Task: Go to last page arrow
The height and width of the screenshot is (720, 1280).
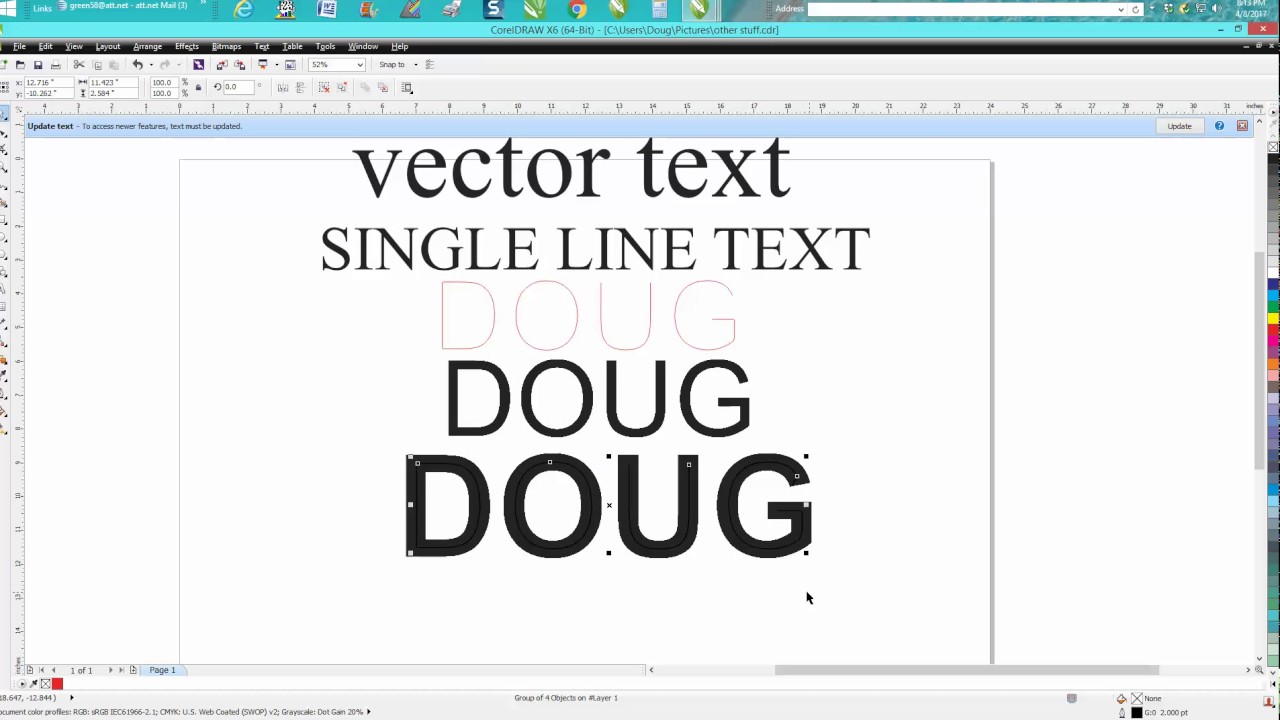Action: (121, 670)
